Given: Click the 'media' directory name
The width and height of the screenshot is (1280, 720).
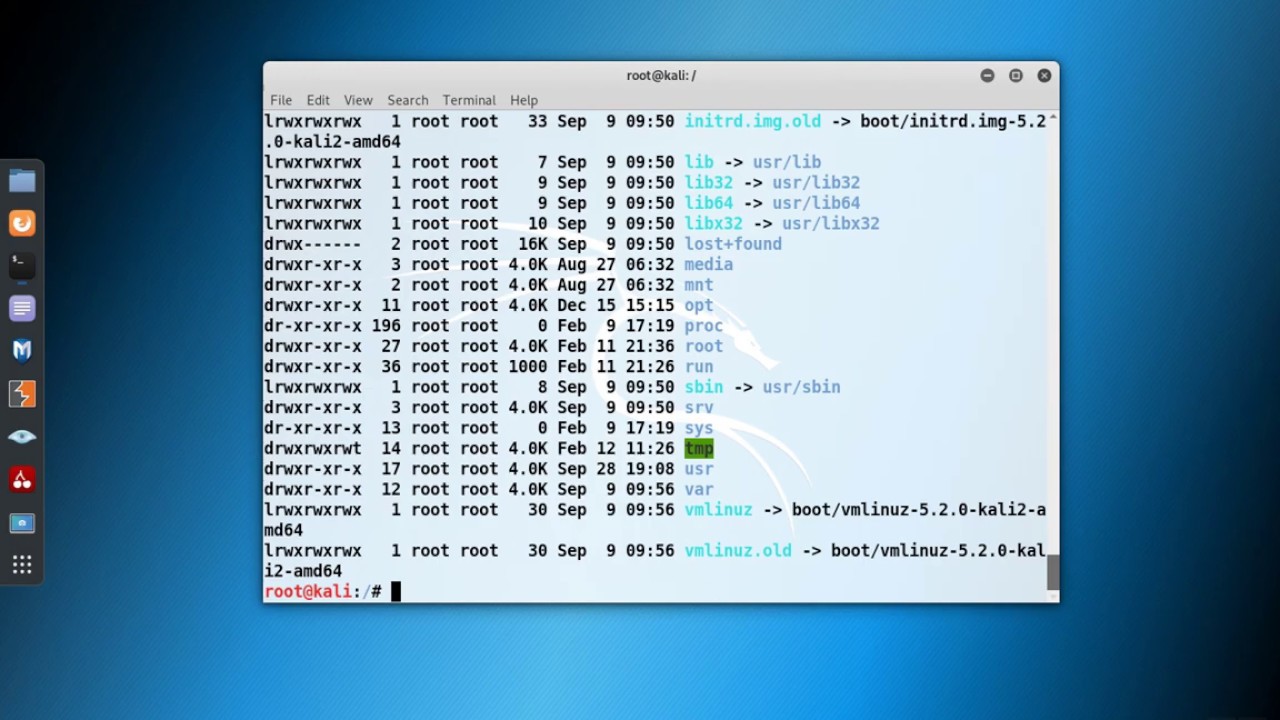Looking at the screenshot, I should (x=709, y=264).
